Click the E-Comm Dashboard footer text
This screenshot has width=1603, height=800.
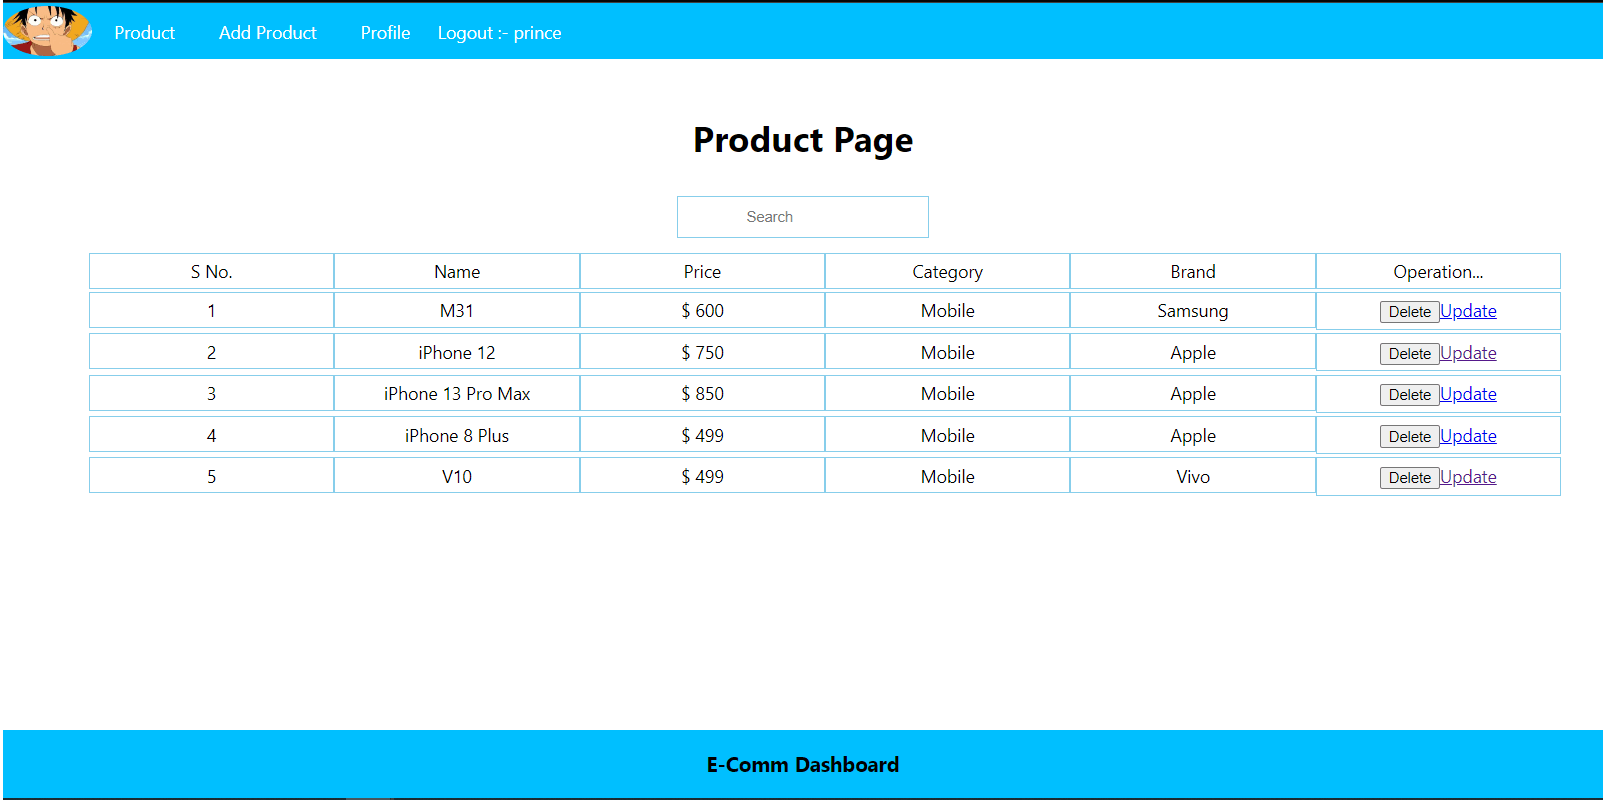[x=802, y=765]
